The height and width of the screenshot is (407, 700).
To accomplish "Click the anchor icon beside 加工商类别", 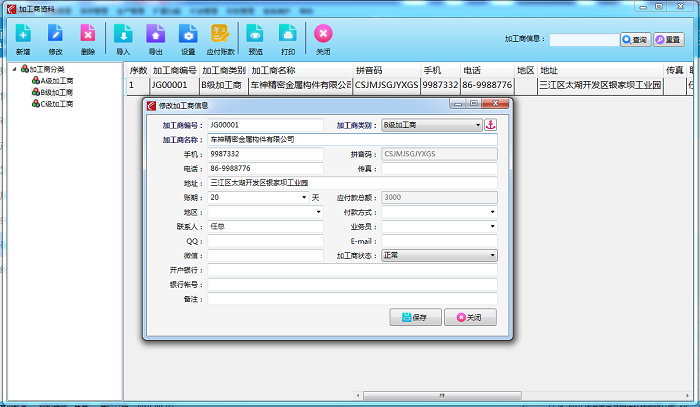I will [491, 125].
